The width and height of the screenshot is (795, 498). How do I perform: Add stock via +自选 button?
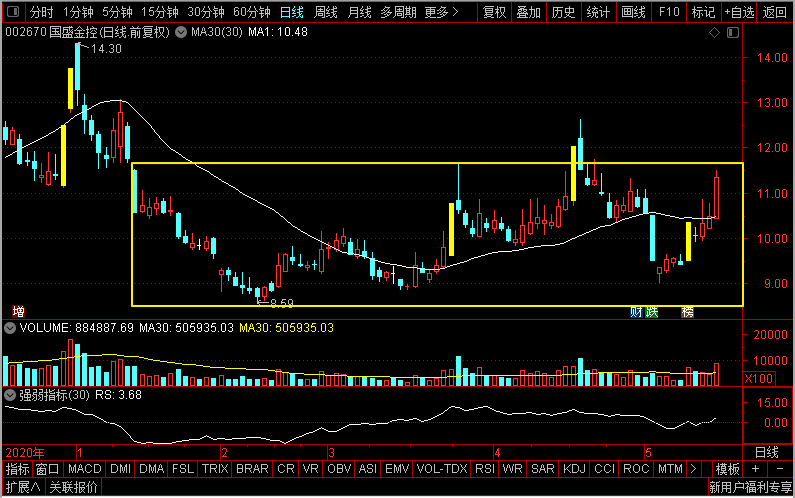(739, 12)
